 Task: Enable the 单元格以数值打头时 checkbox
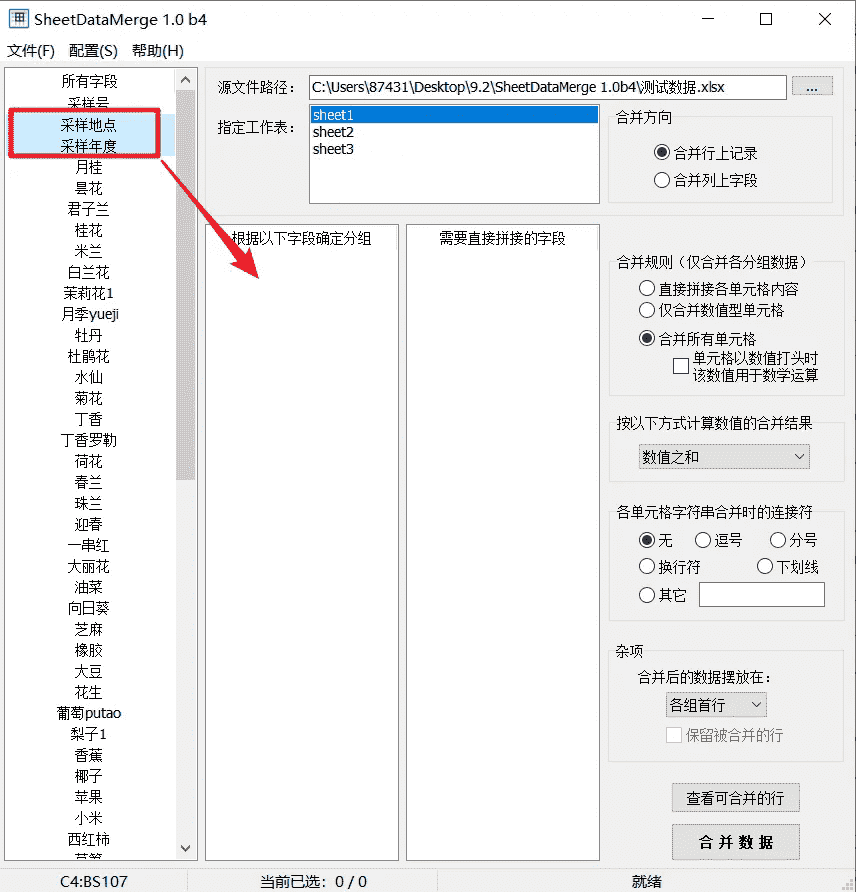click(x=681, y=366)
